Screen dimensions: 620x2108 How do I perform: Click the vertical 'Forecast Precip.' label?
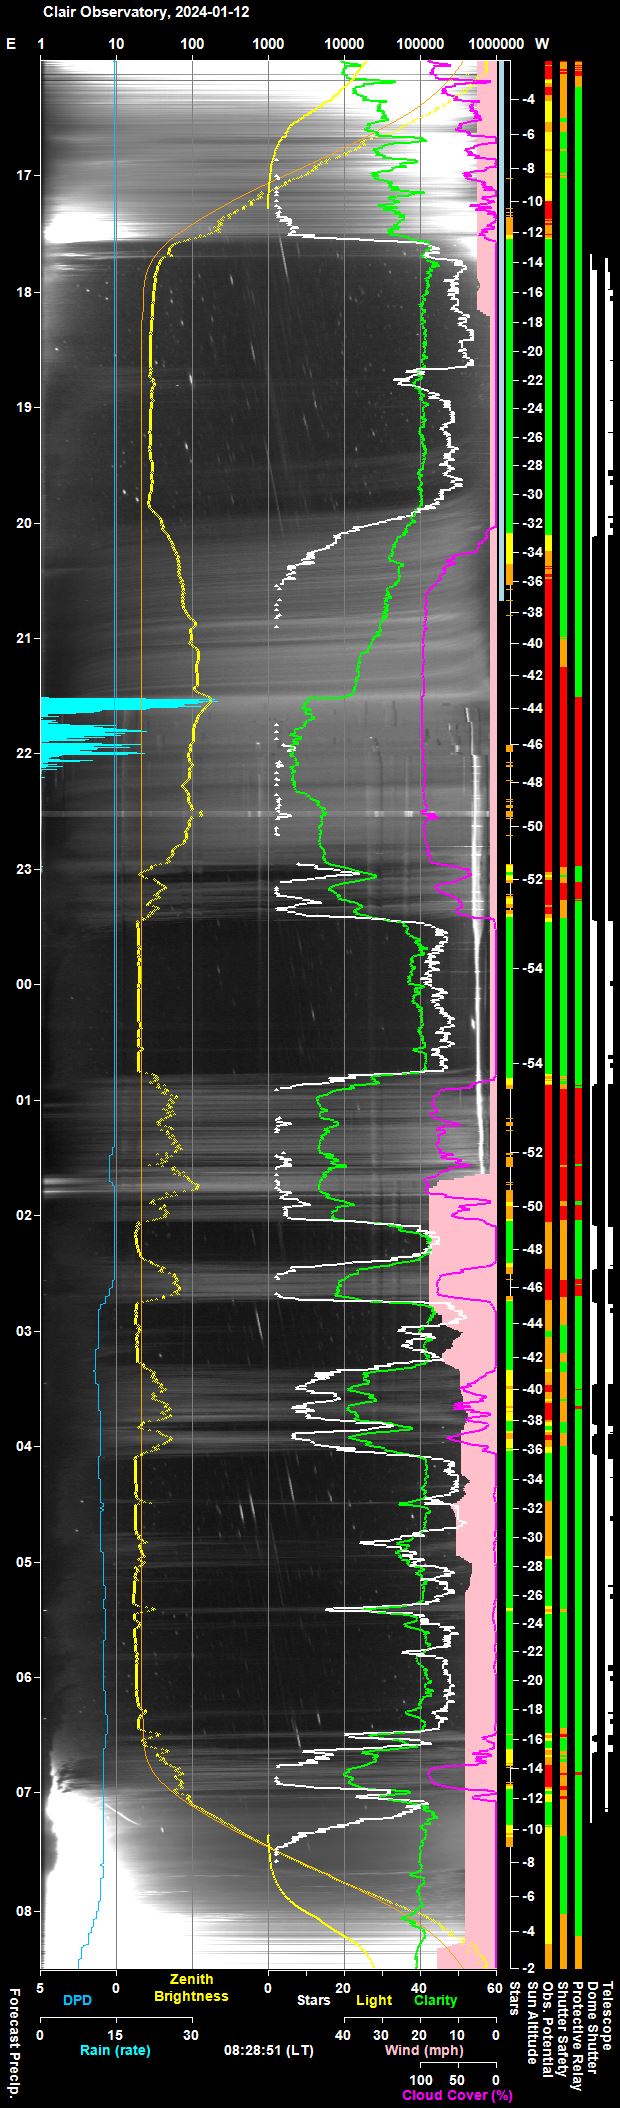coord(14,2044)
